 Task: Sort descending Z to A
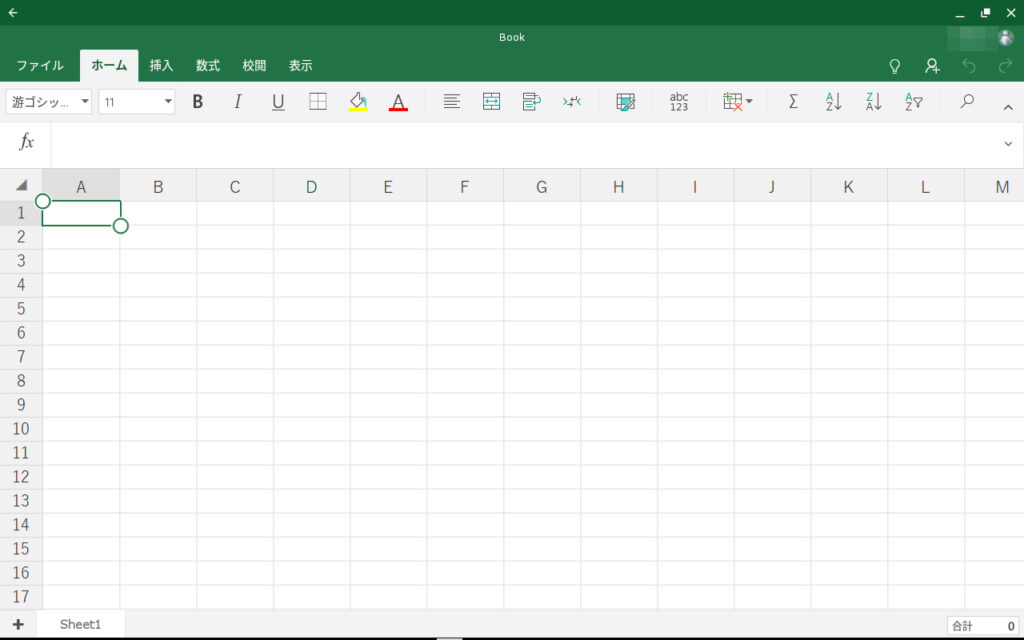873,101
